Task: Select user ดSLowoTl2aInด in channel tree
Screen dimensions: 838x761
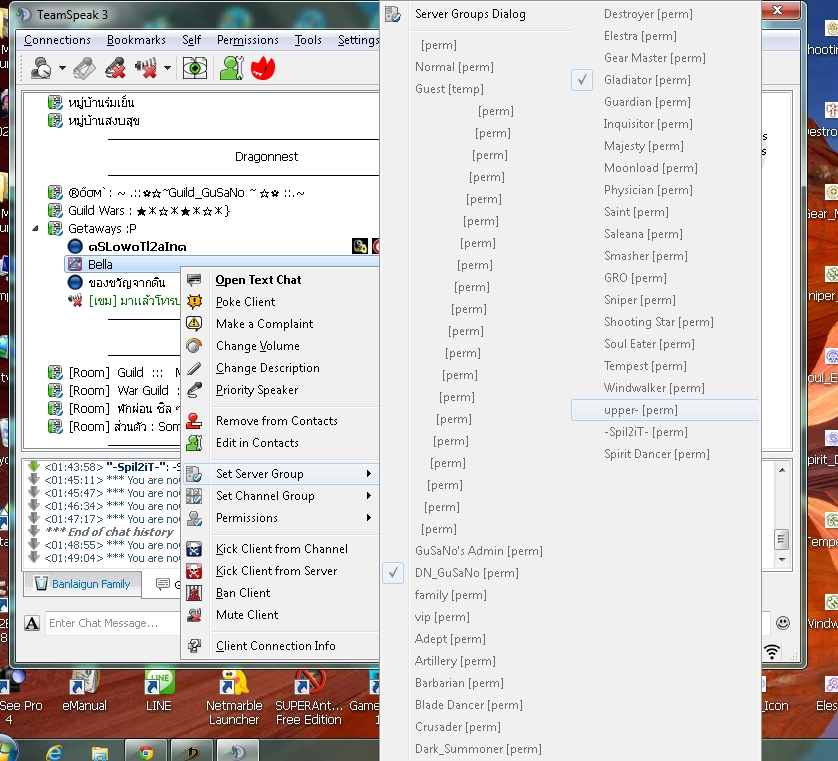Action: 137,246
